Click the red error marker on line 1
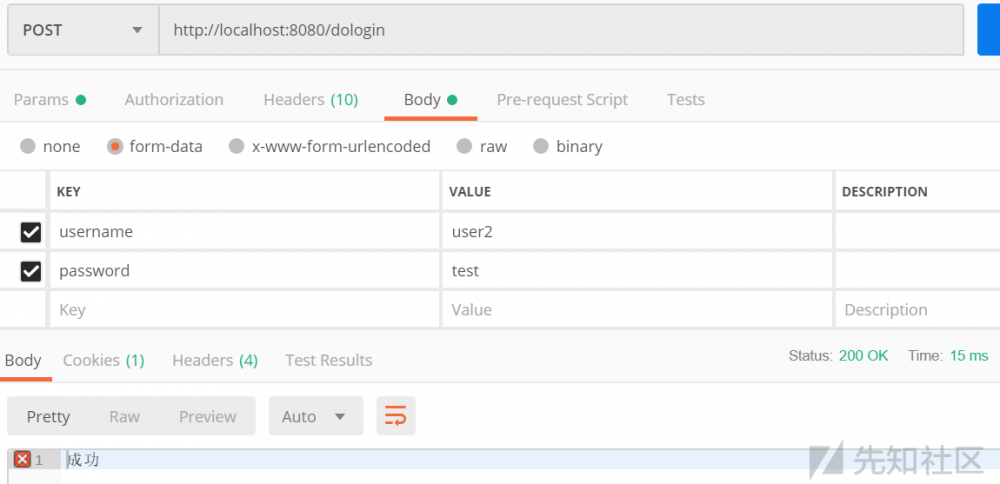This screenshot has width=1000, height=484. click(22, 459)
